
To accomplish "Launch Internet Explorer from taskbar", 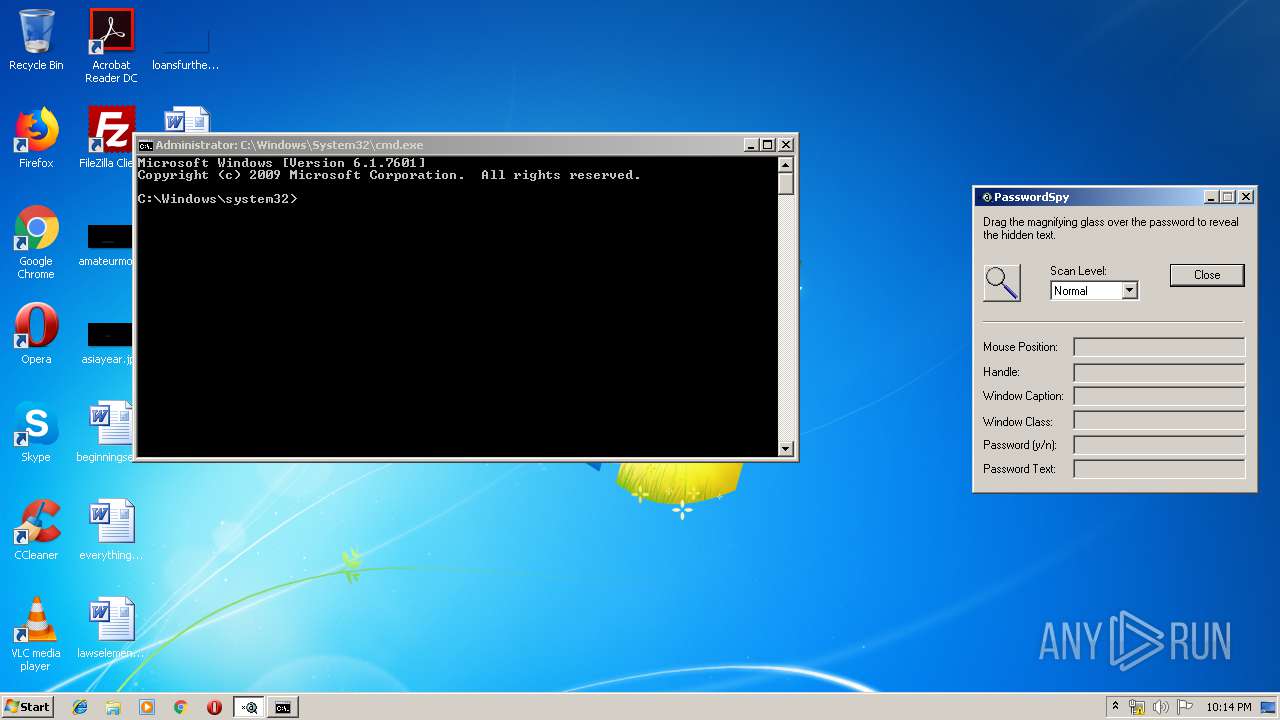I will point(80,707).
